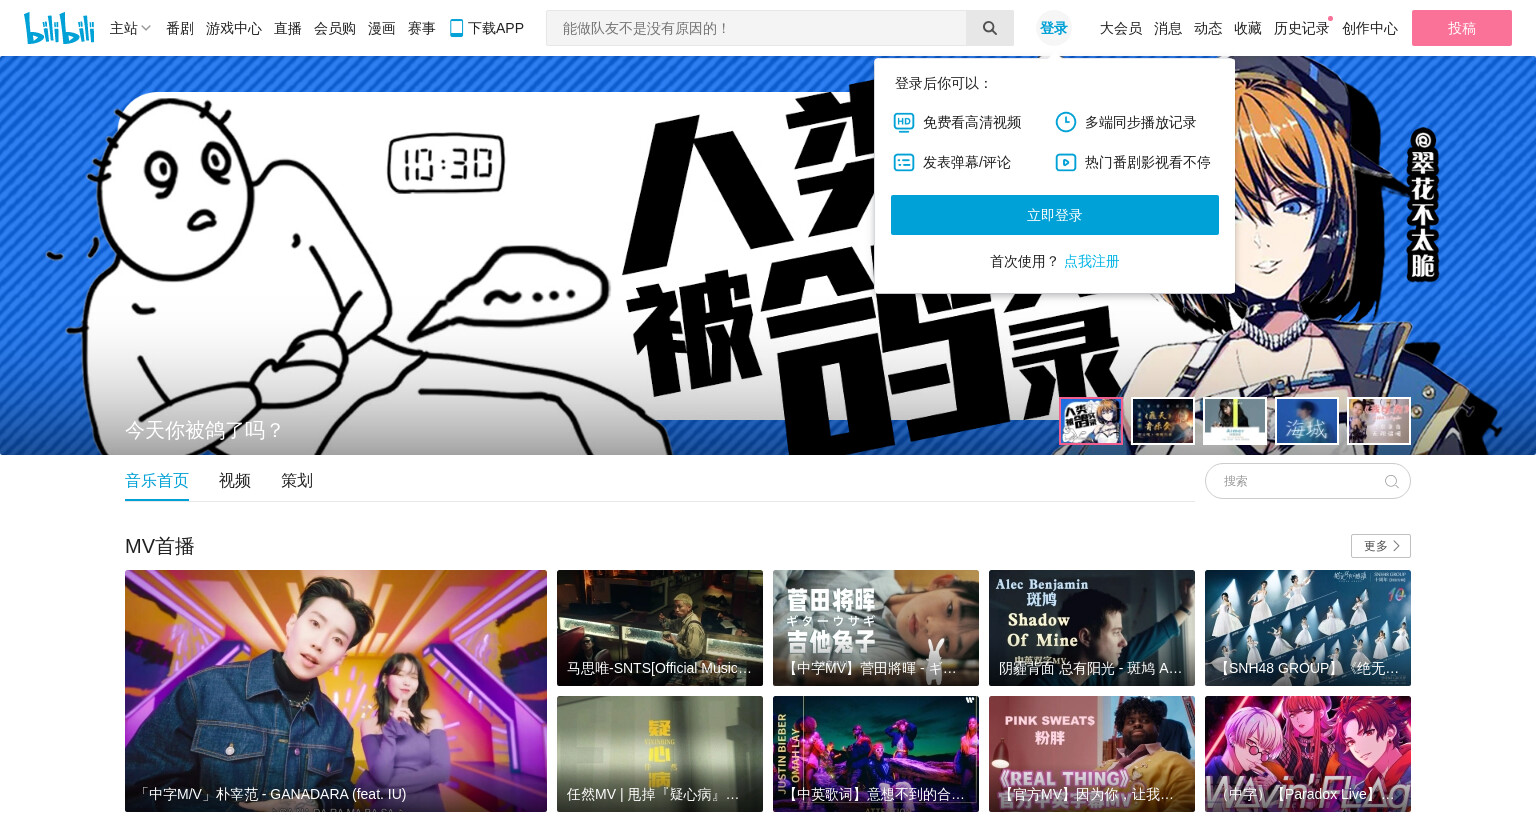Screen dimensions: 1536x816
Task: Select the first banner carousel thumbnail
Action: [x=1091, y=421]
